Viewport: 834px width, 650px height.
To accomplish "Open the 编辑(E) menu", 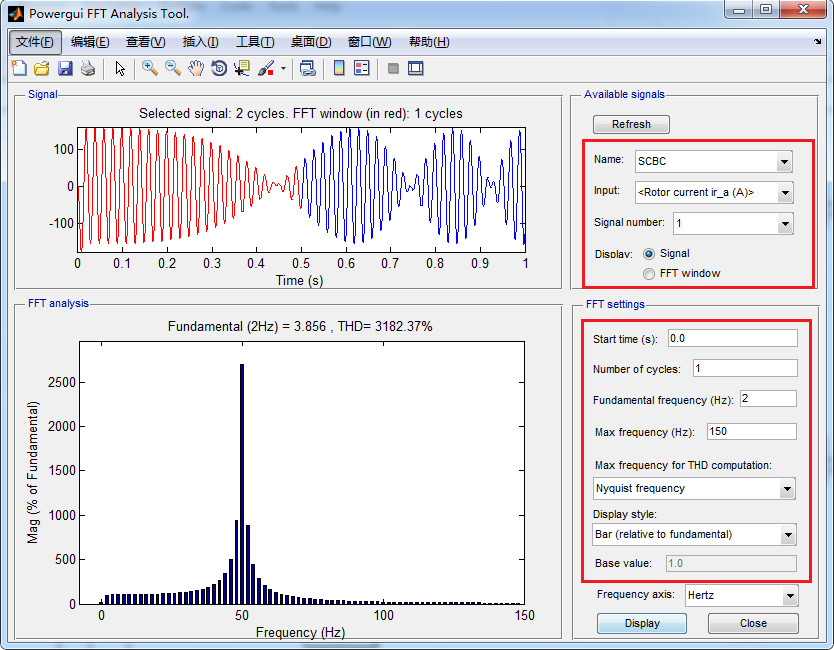I will click(90, 42).
